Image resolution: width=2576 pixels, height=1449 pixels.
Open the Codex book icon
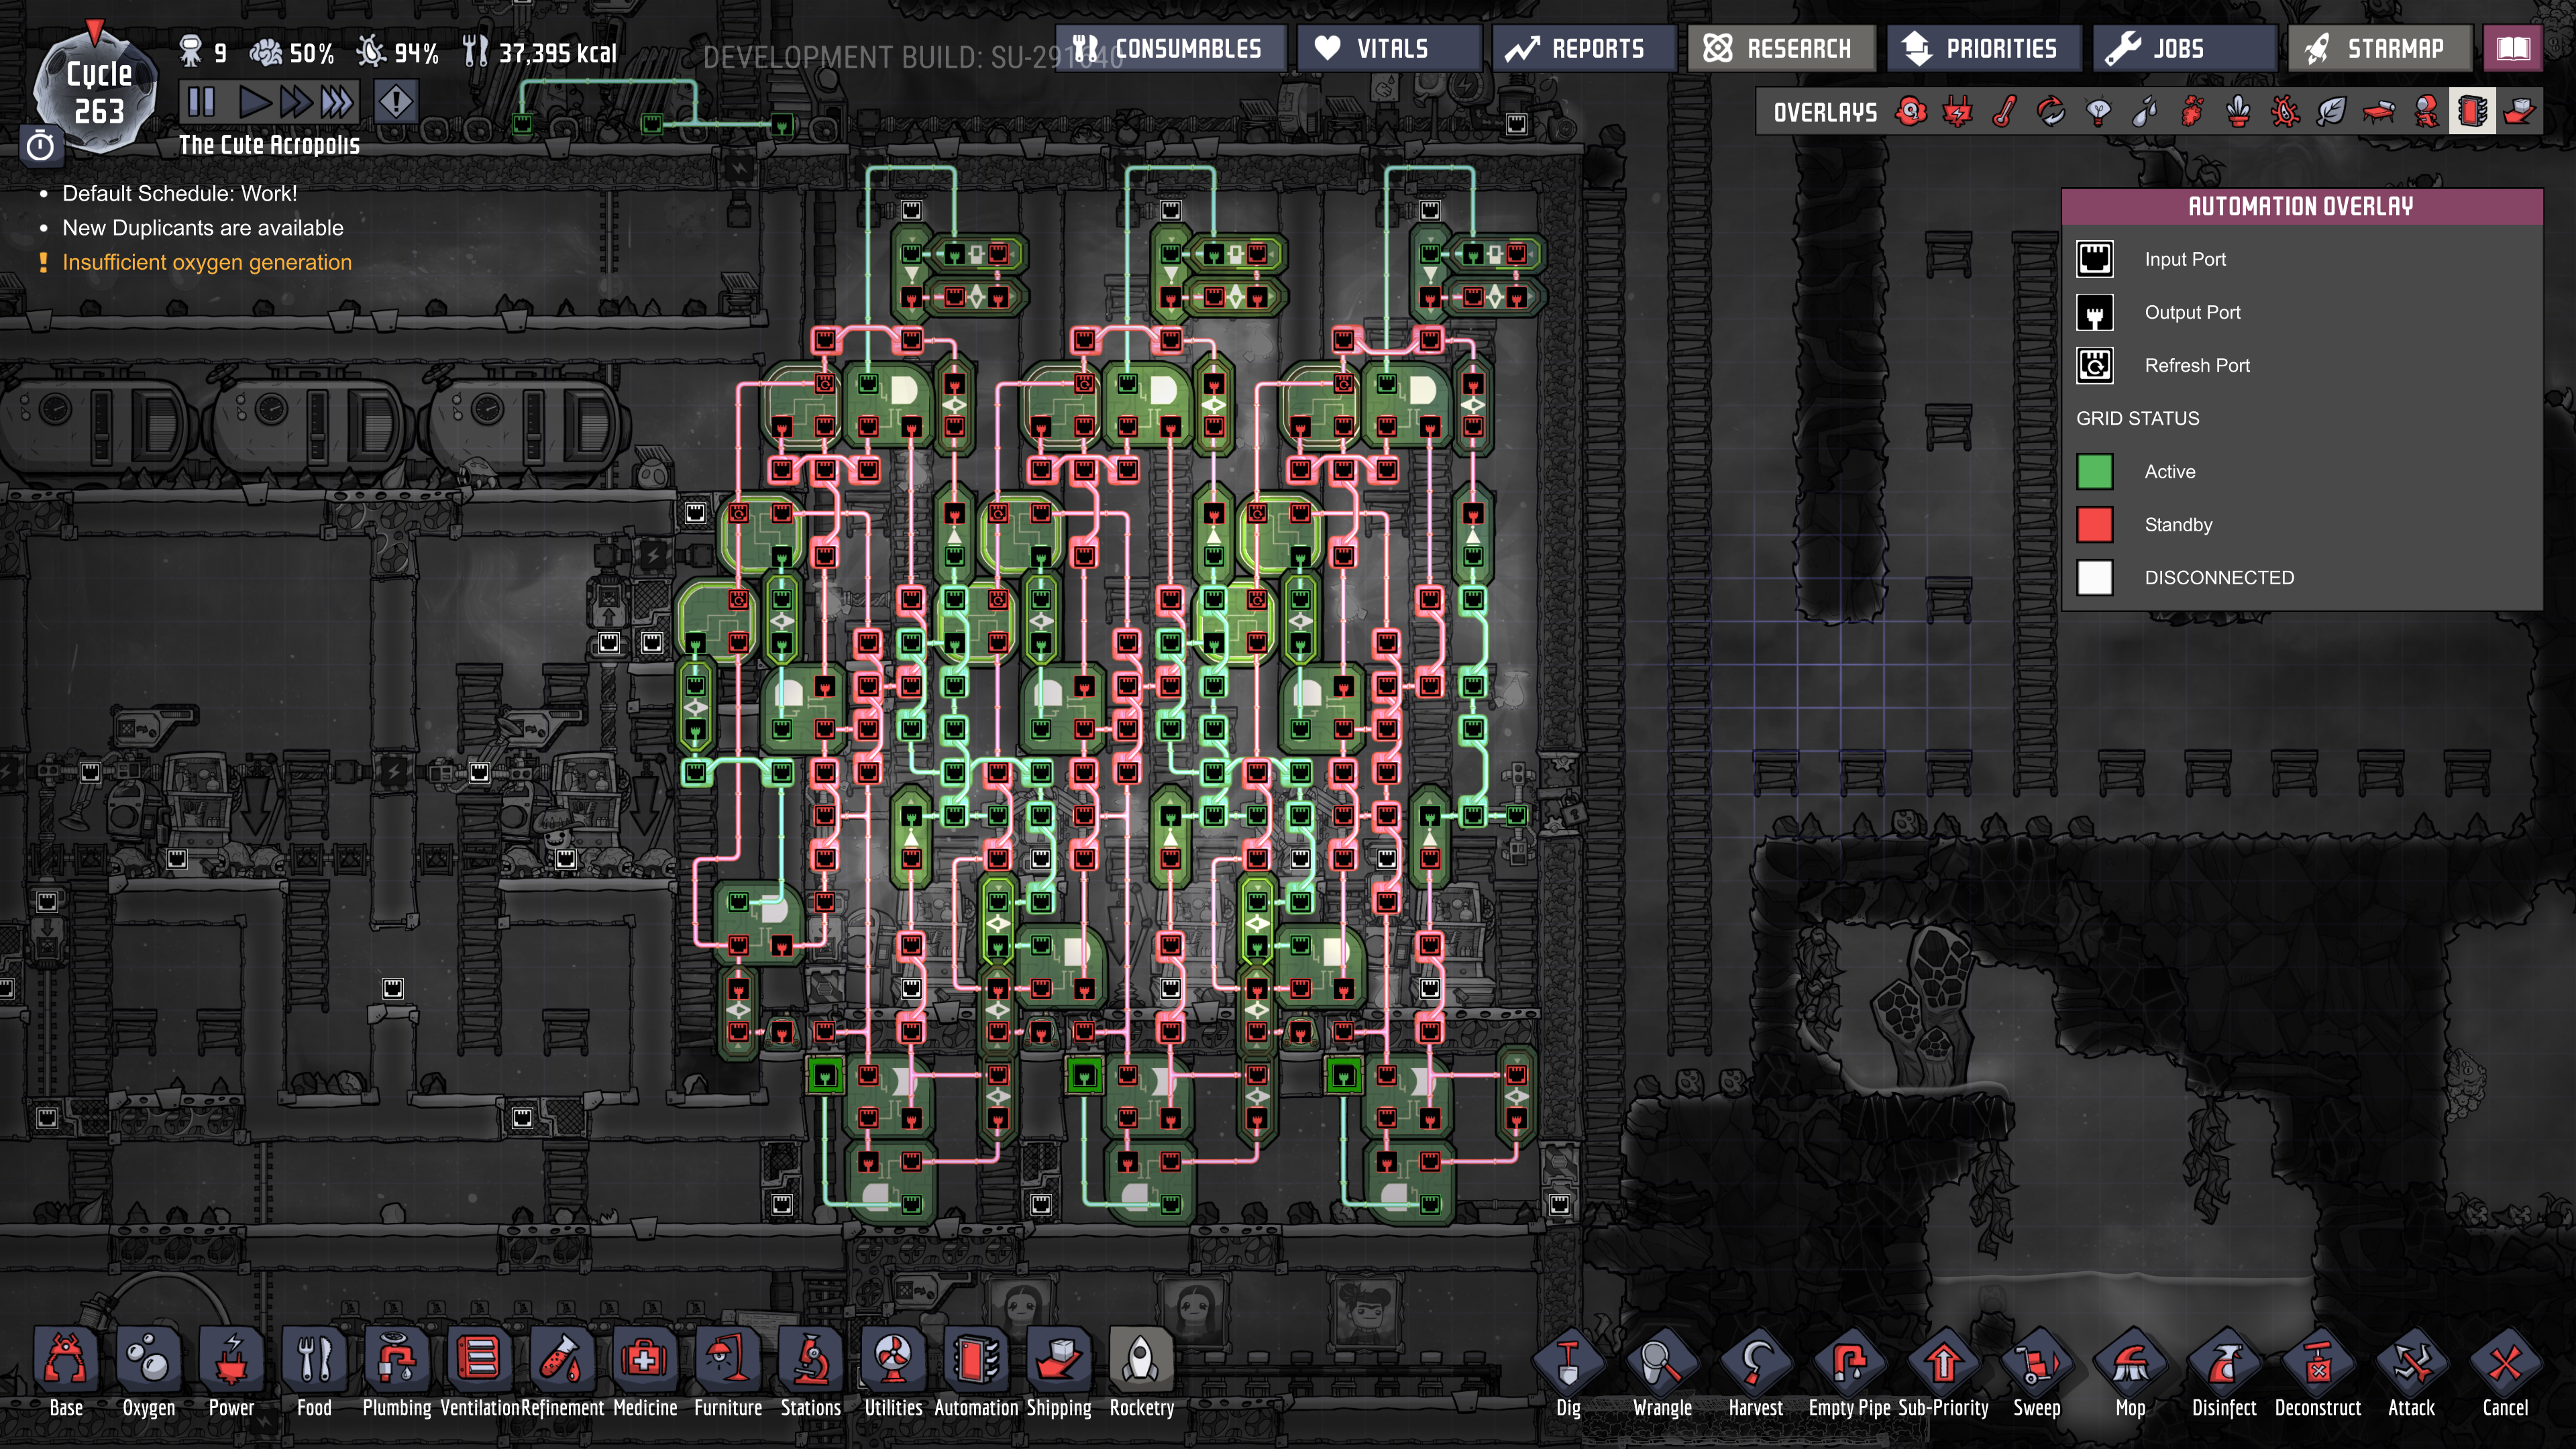pyautogui.click(x=2512, y=48)
